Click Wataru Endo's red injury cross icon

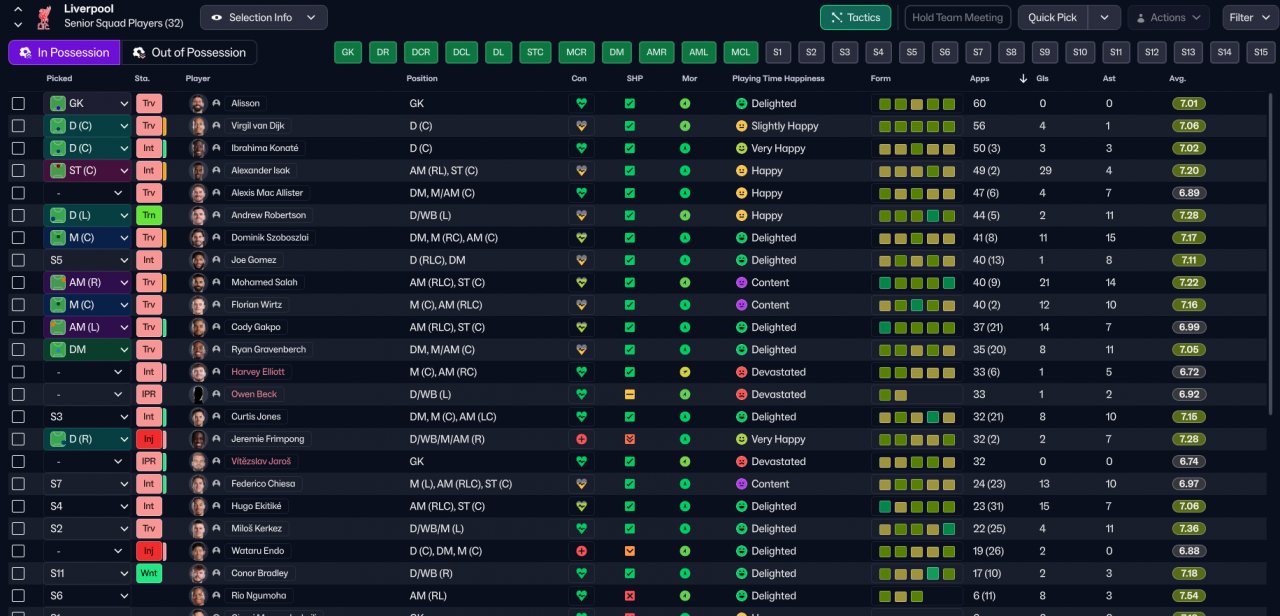point(580,551)
